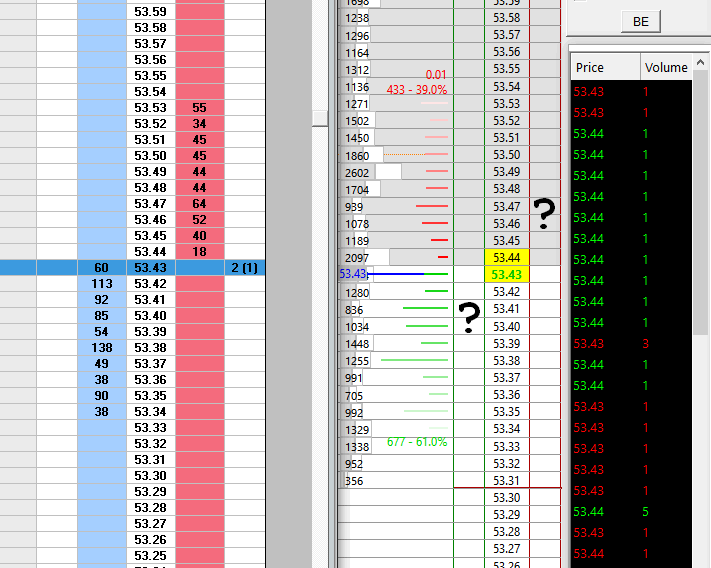
Task: Click ask size 18 at 53.44
Action: point(200,252)
